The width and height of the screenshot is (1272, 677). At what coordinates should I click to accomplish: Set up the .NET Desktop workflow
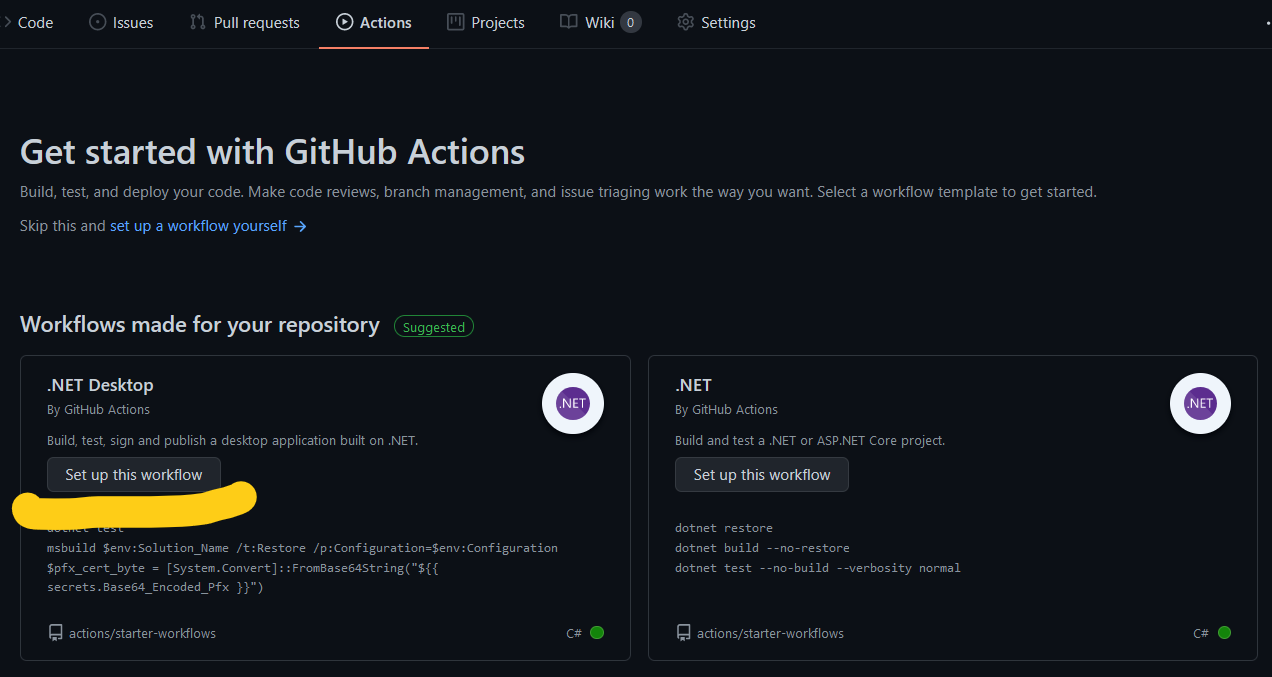pyautogui.click(x=134, y=475)
